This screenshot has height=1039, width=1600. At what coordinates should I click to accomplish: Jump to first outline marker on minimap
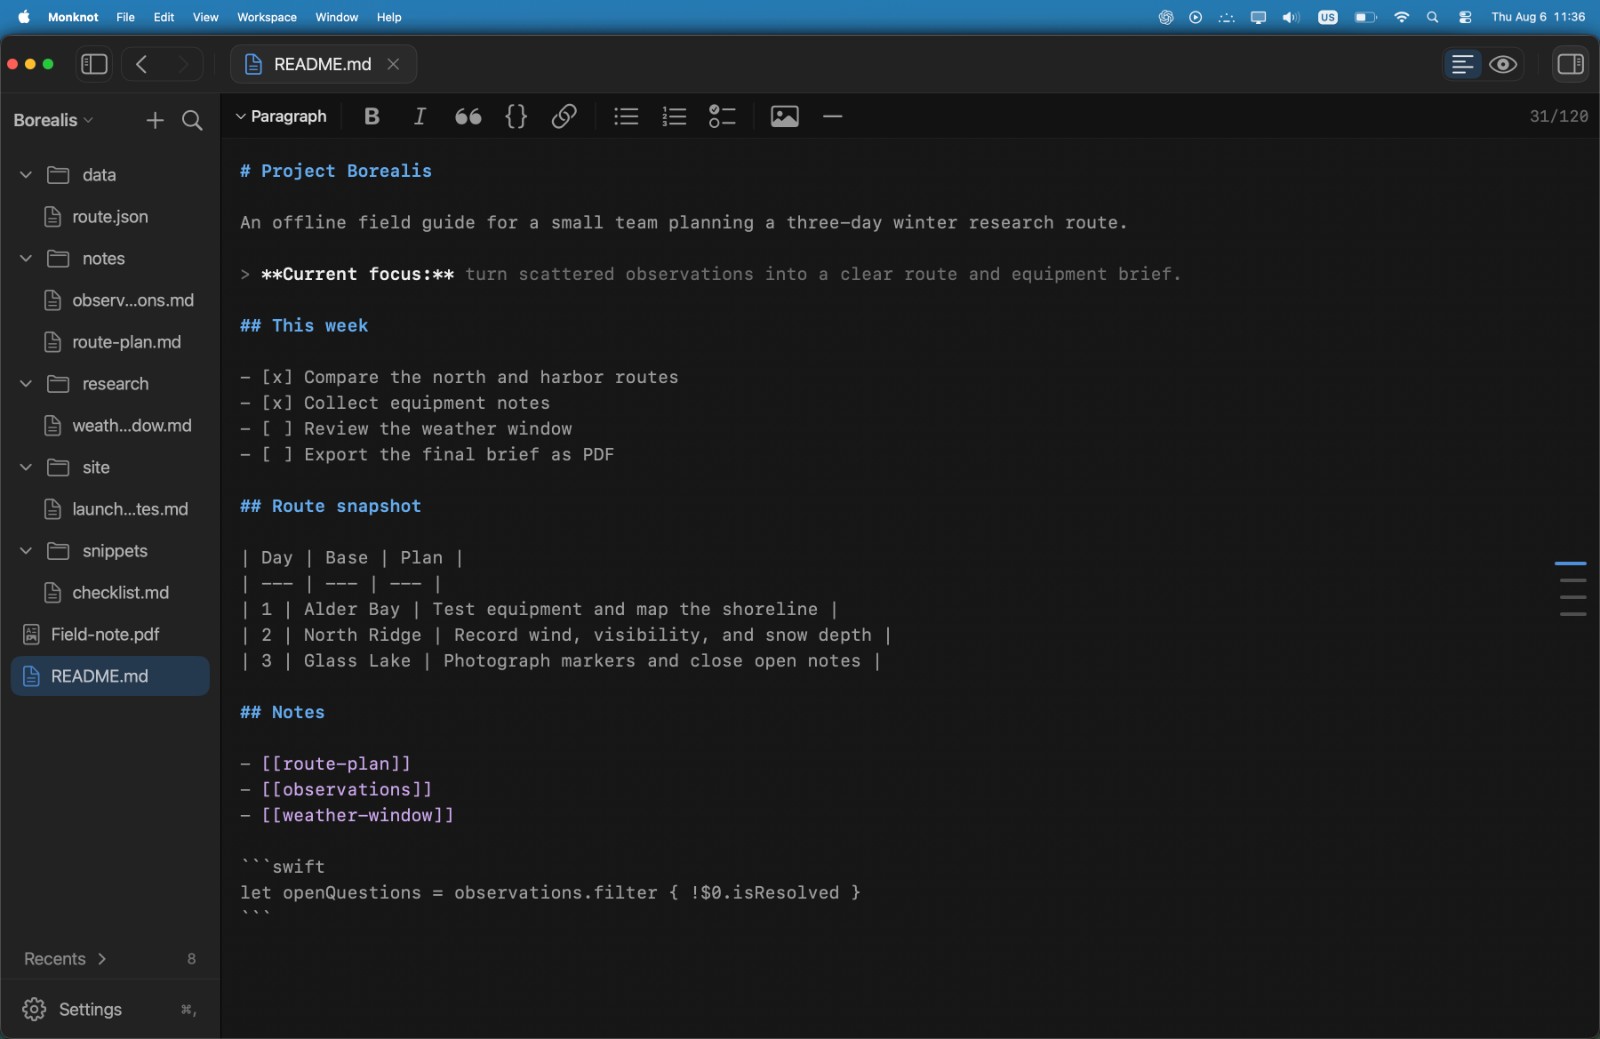point(1570,564)
